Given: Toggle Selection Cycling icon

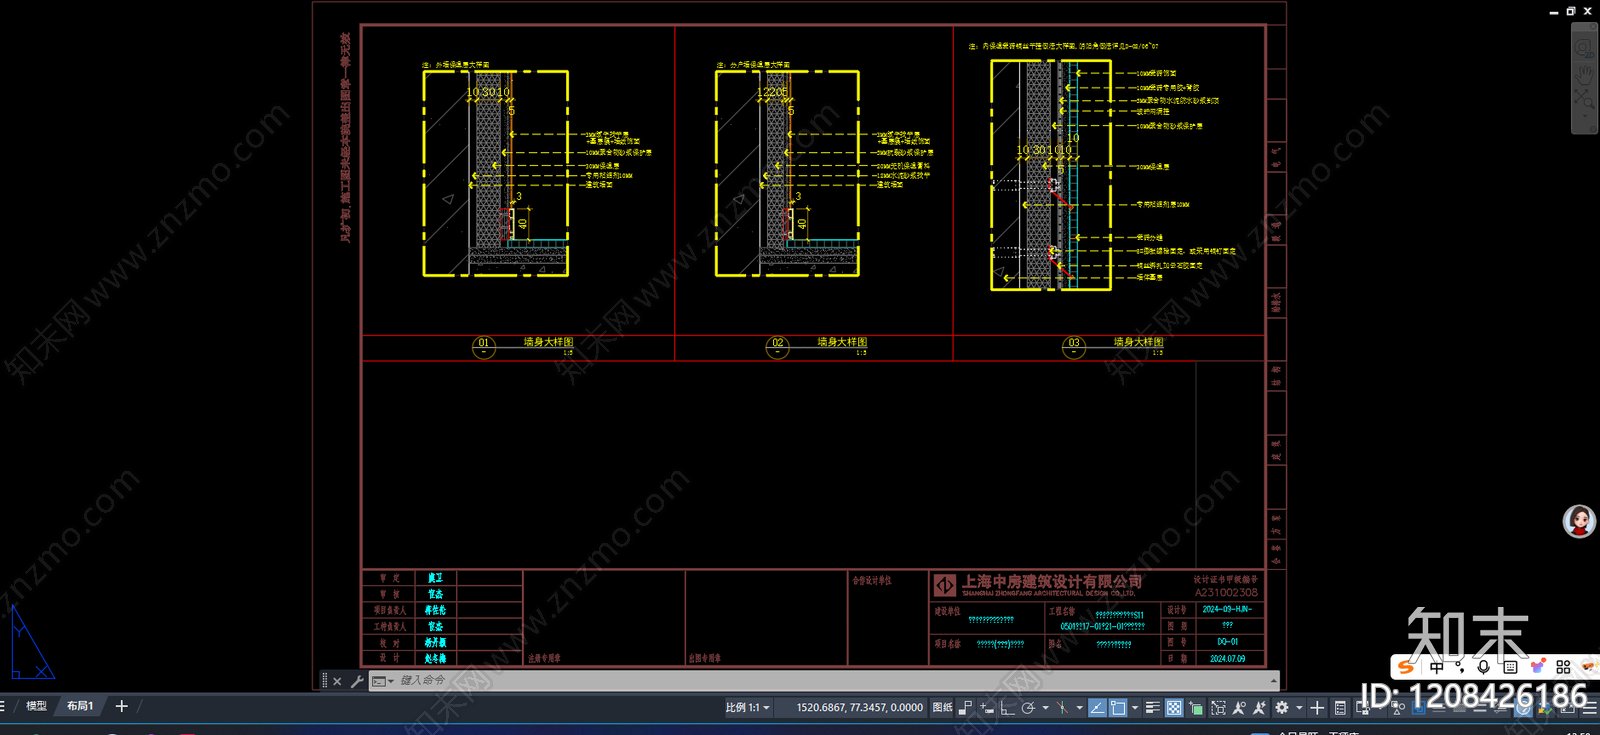Looking at the screenshot, I should (x=1196, y=707).
